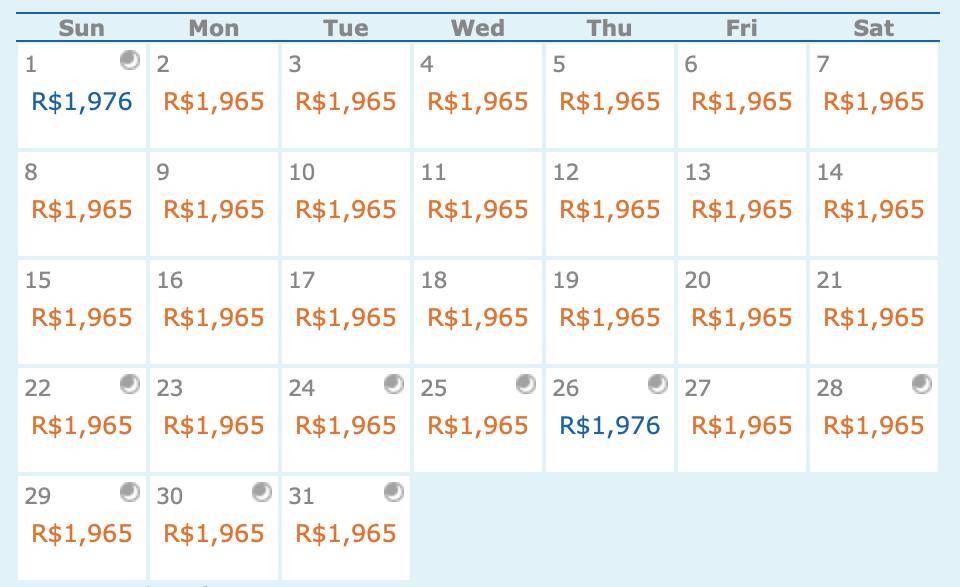Choose the R$1,965 fare on day 14
Viewport: 960px width, 587px height.
(x=874, y=209)
